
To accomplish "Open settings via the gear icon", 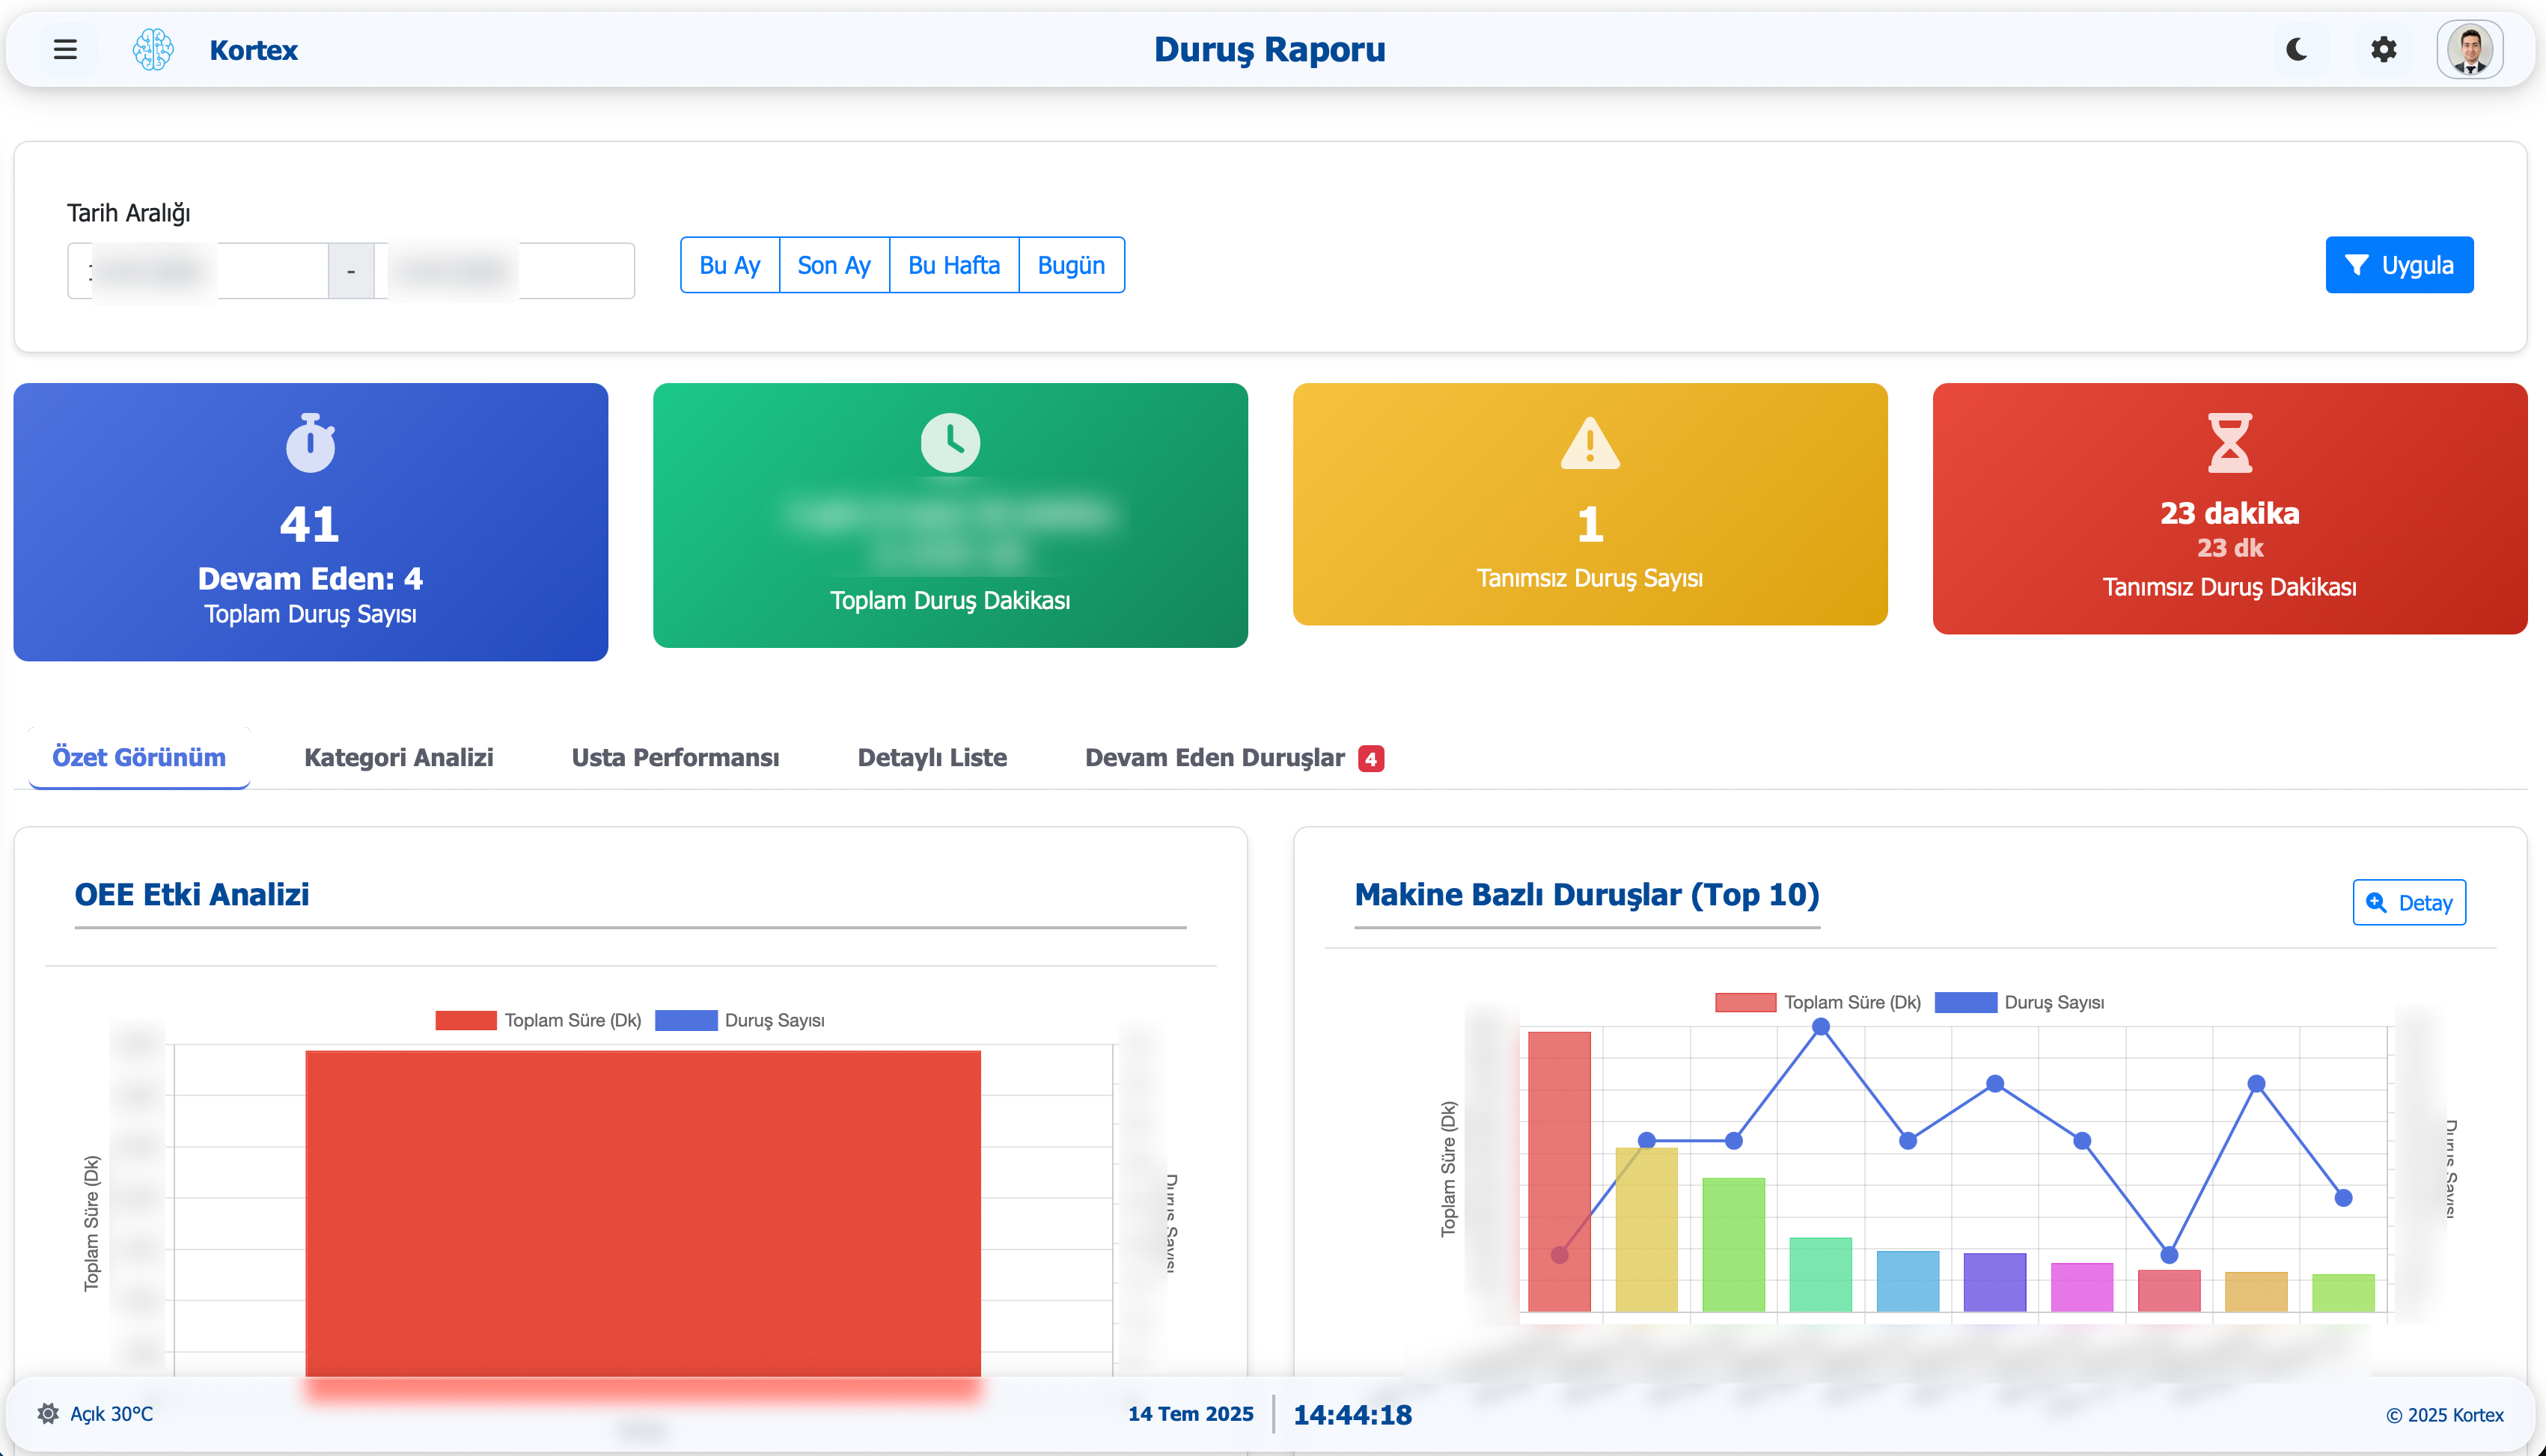I will pos(2384,49).
